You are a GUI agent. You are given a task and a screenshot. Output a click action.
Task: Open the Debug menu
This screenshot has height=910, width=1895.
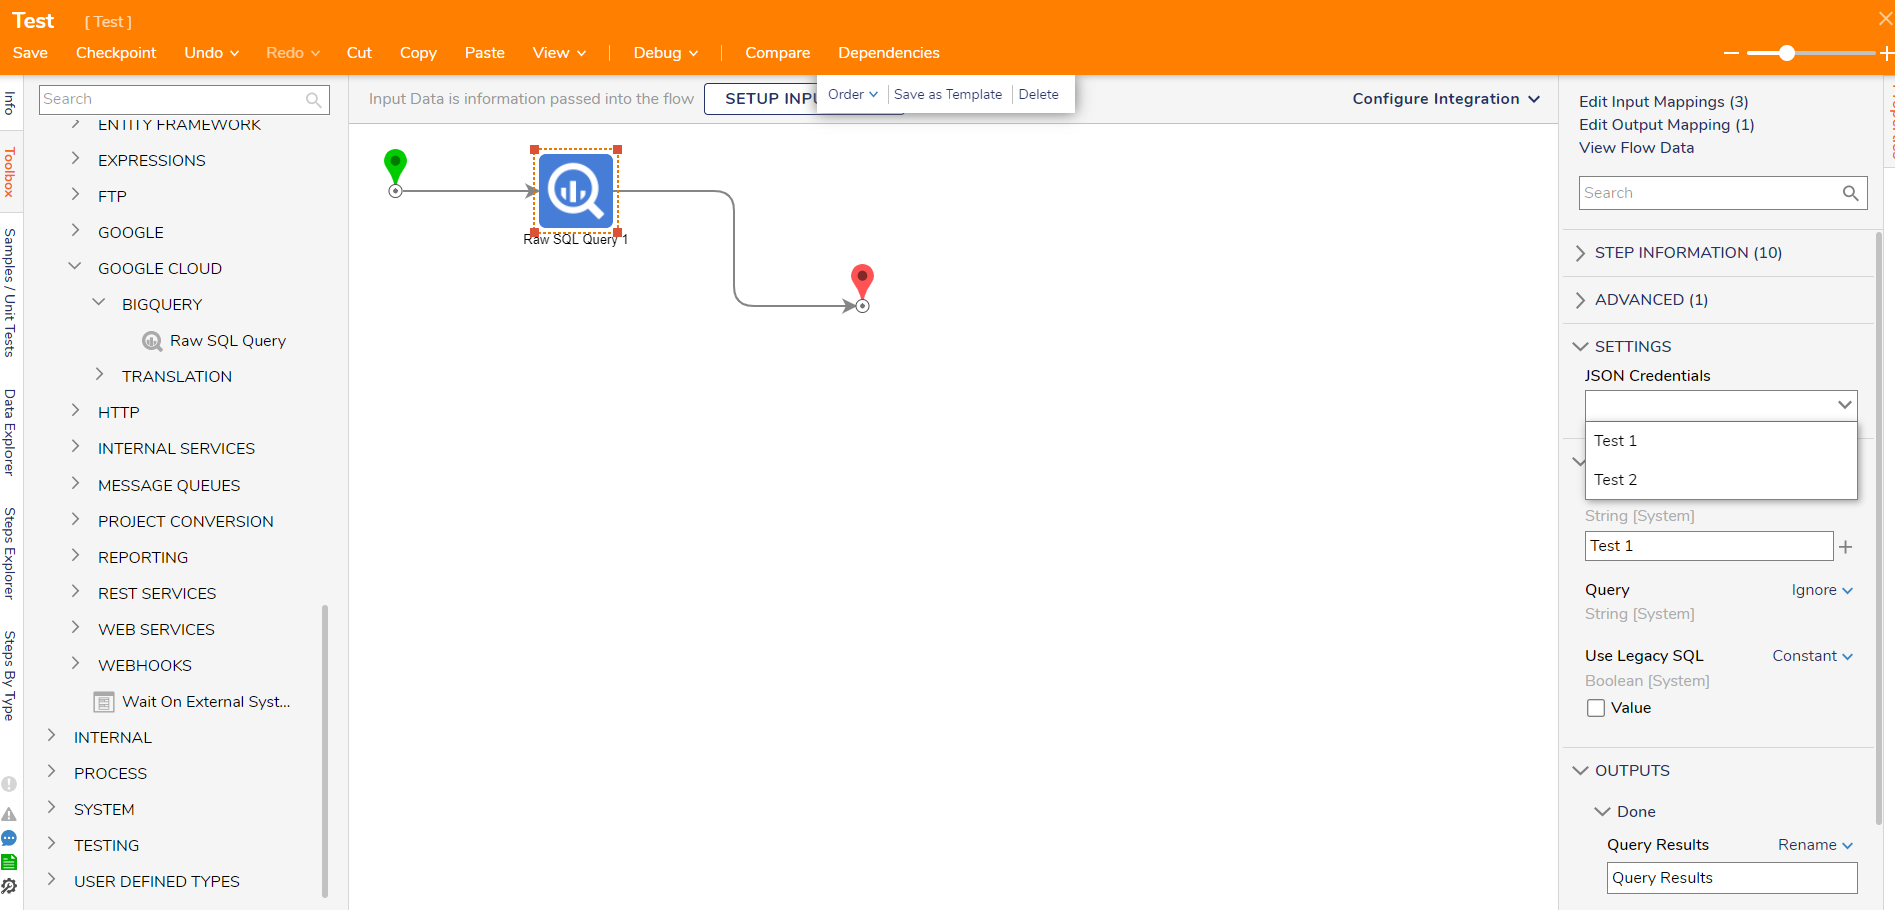pyautogui.click(x=666, y=53)
